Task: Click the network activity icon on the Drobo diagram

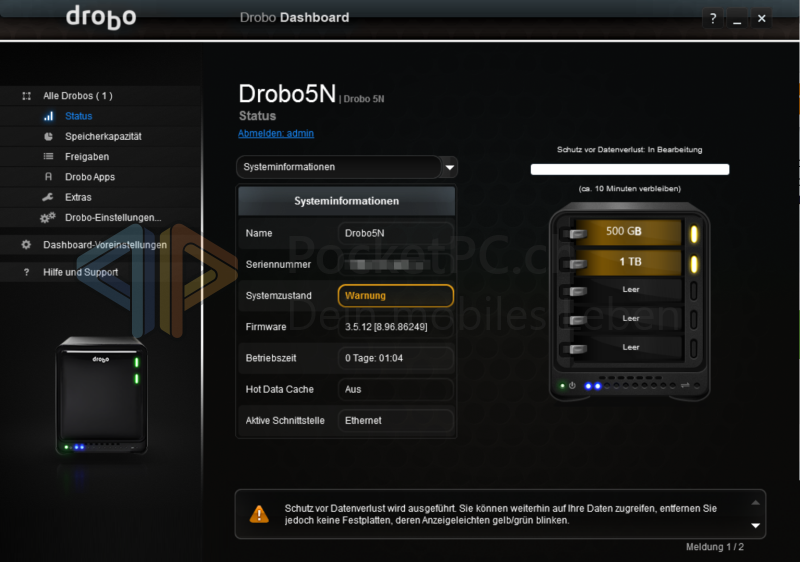Action: [685, 386]
